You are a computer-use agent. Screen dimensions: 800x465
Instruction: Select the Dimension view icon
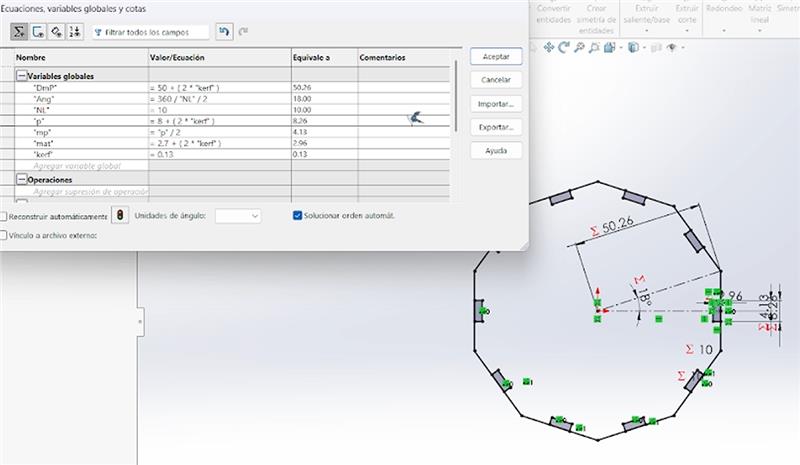[x=56, y=32]
